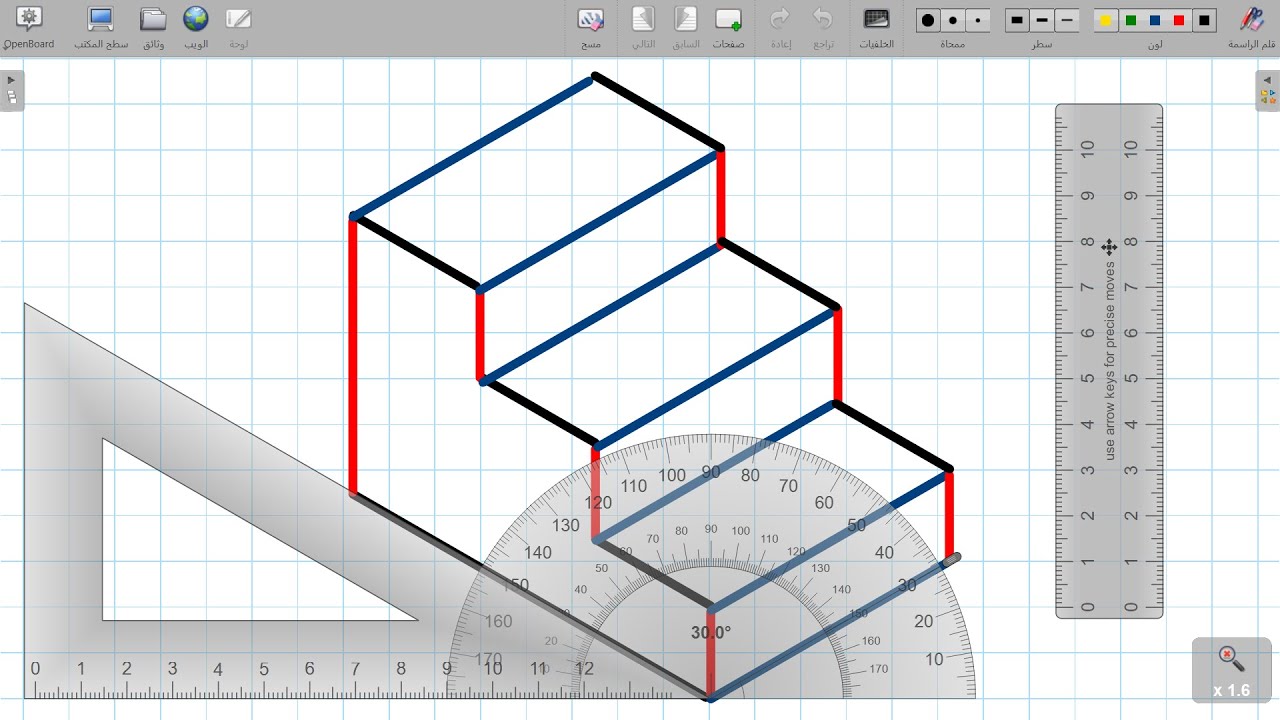Pick the red pen color
Image resolution: width=1280 pixels, height=720 pixels.
1180,20
